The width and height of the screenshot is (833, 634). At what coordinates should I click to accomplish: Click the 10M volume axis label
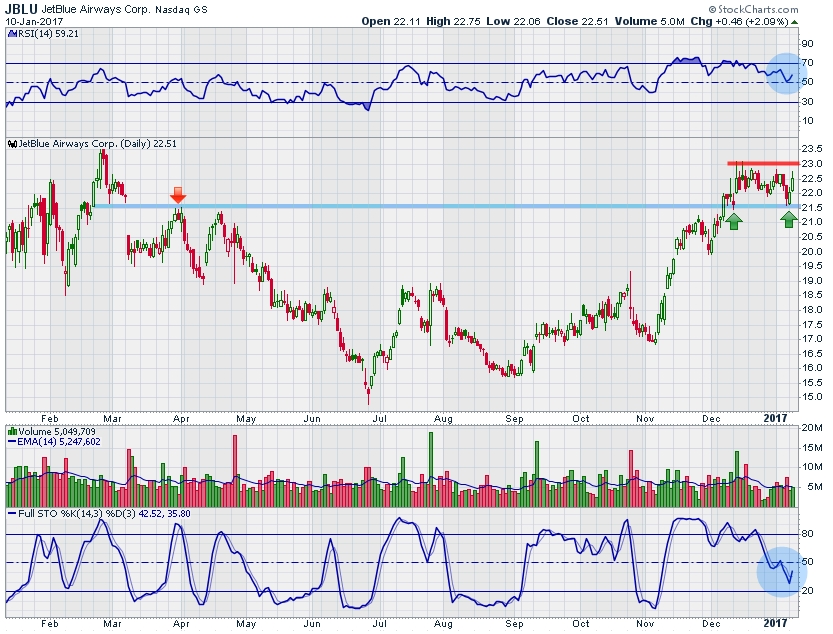click(811, 467)
